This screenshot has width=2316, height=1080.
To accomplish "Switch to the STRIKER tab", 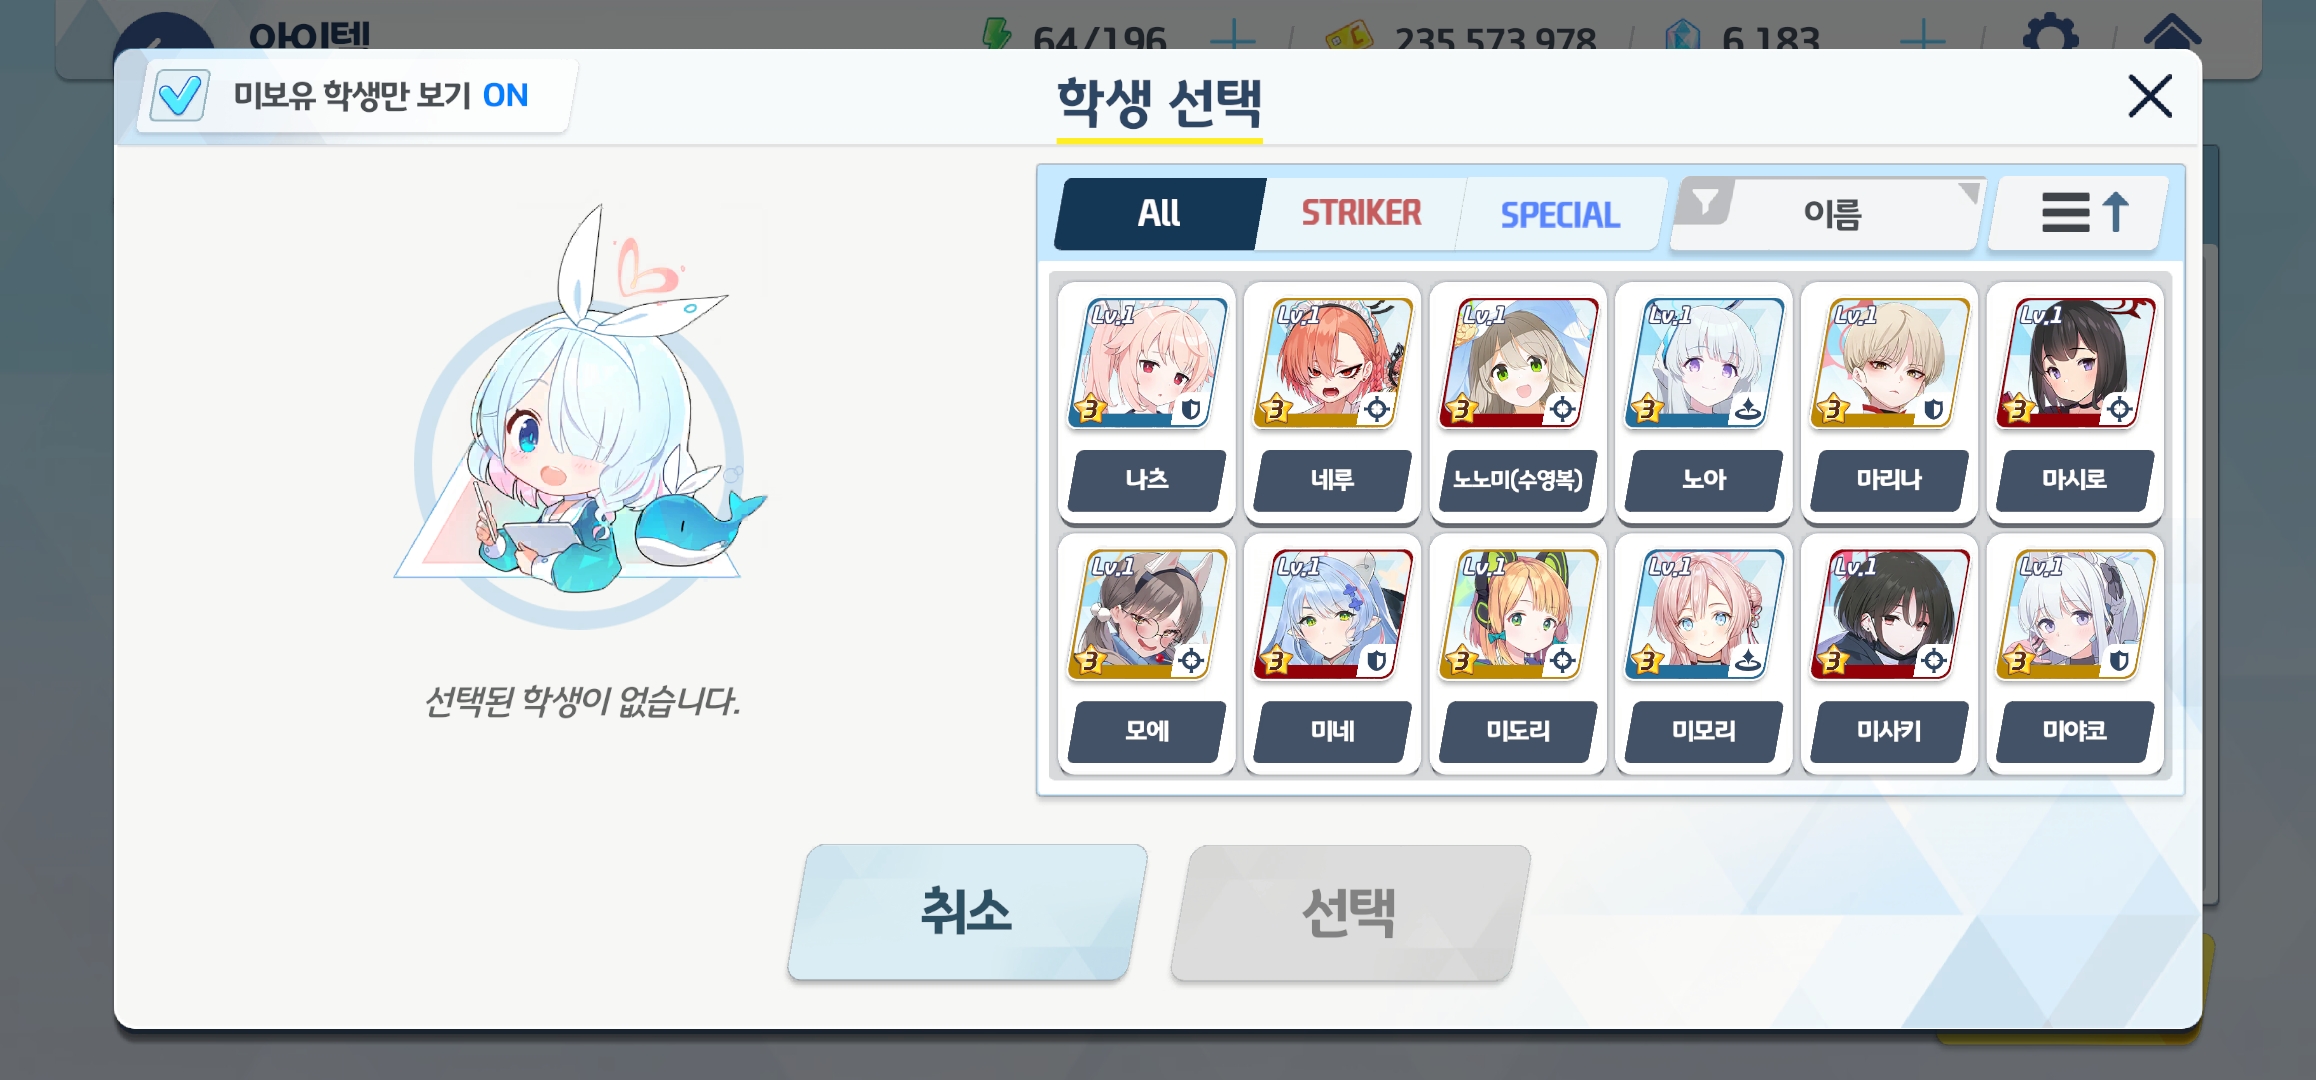I will pyautogui.click(x=1361, y=213).
